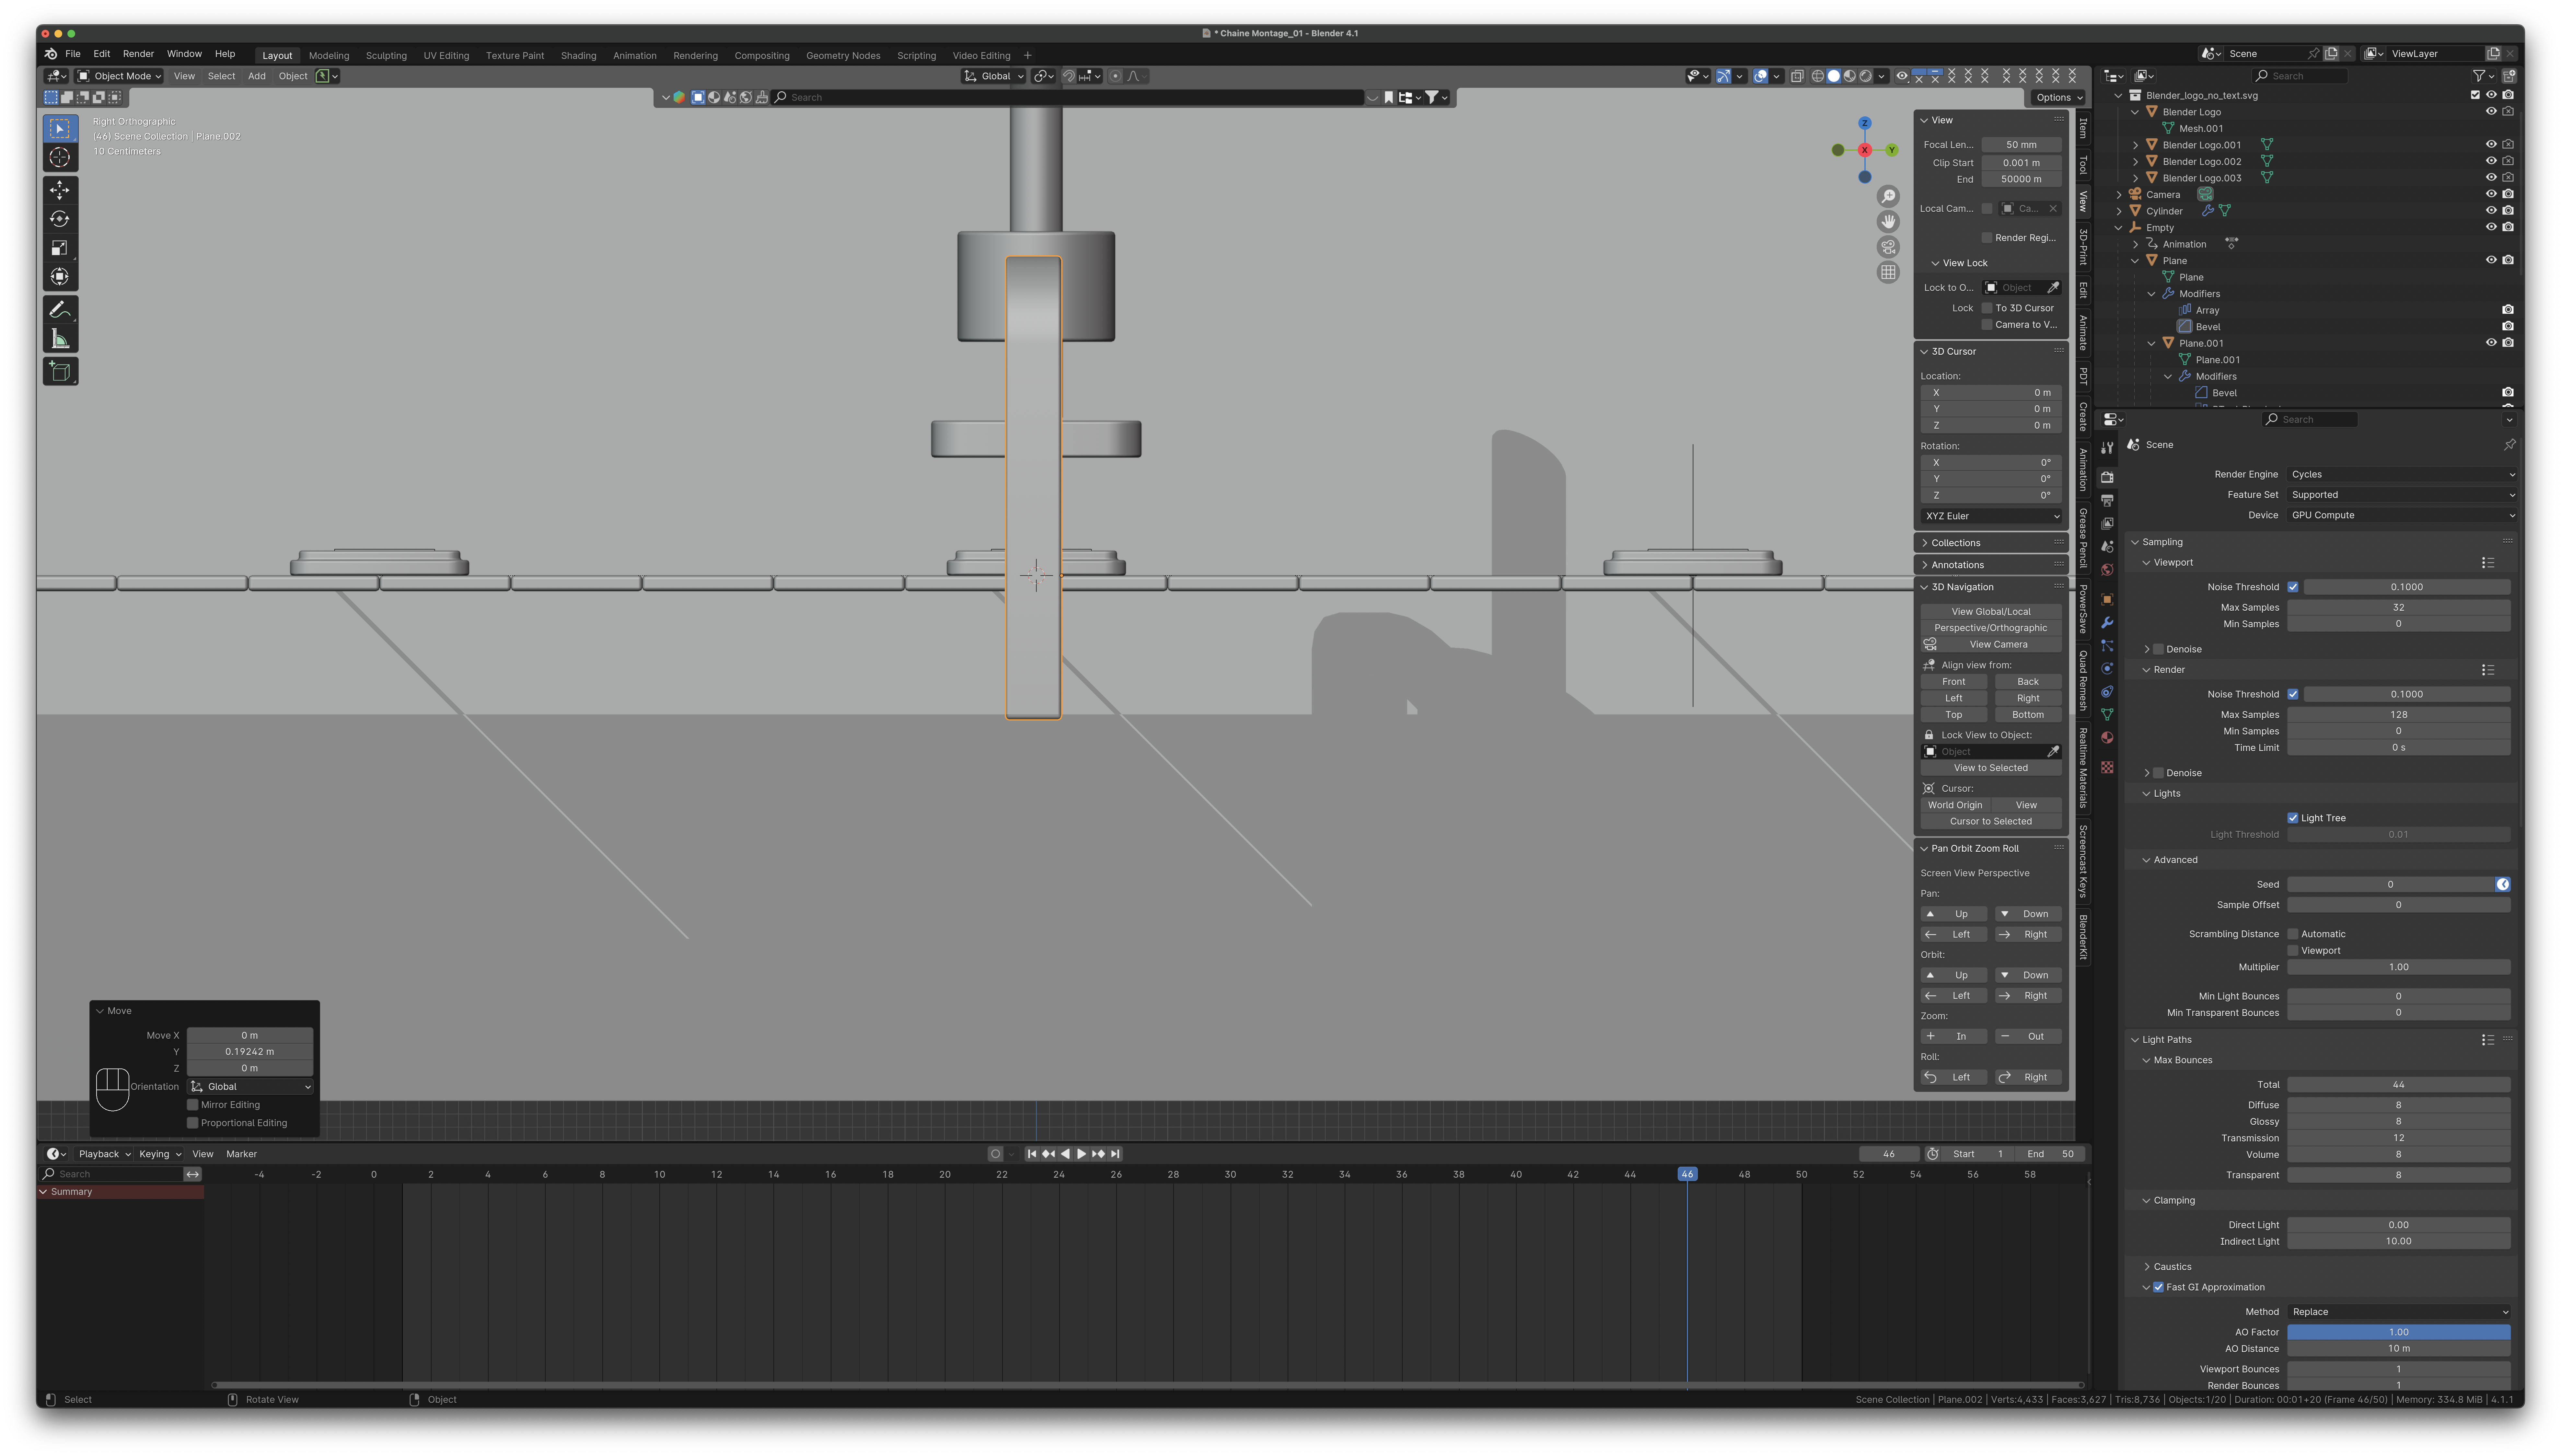Open the Add menu in viewport header
The width and height of the screenshot is (2561, 1456).
257,76
